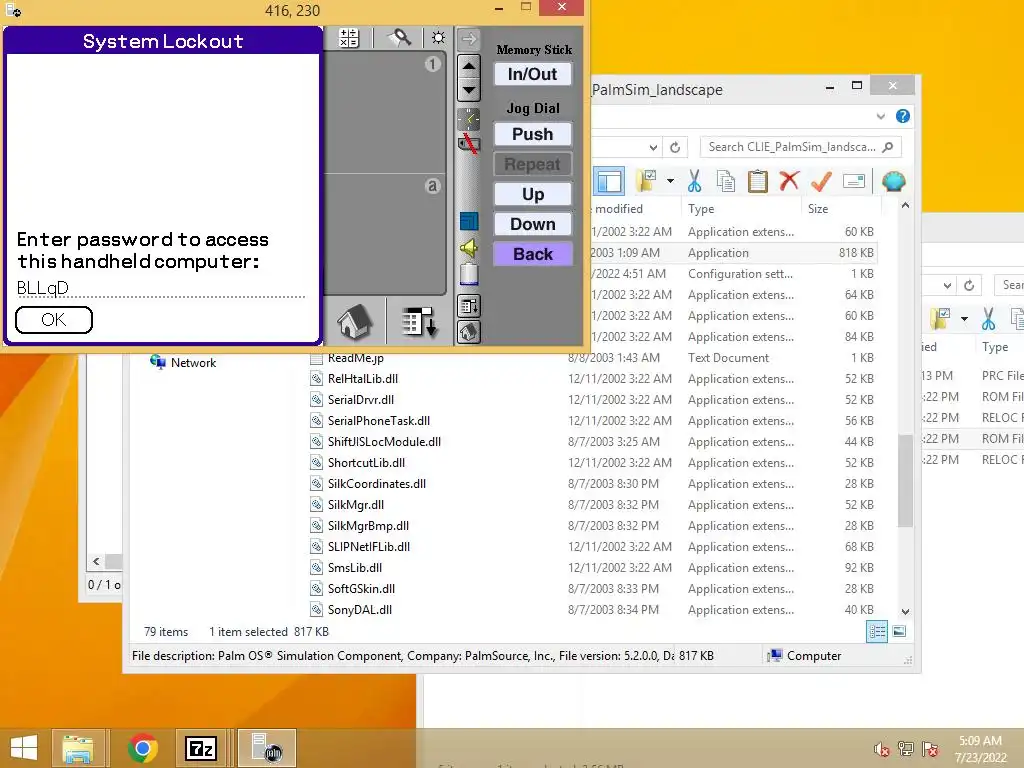Select Network in navigation pane
Viewport: 1024px width, 768px height.
click(193, 363)
